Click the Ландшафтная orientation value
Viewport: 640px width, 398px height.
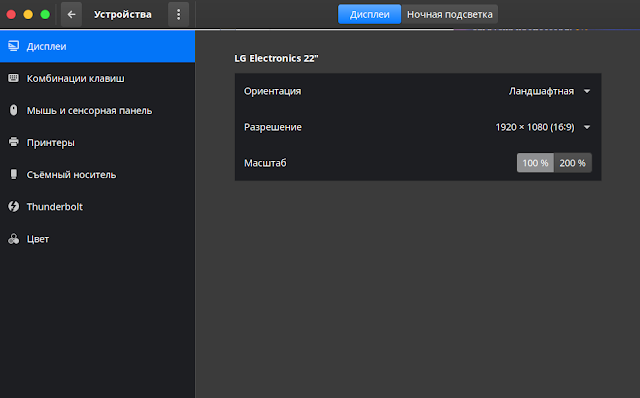[541, 91]
